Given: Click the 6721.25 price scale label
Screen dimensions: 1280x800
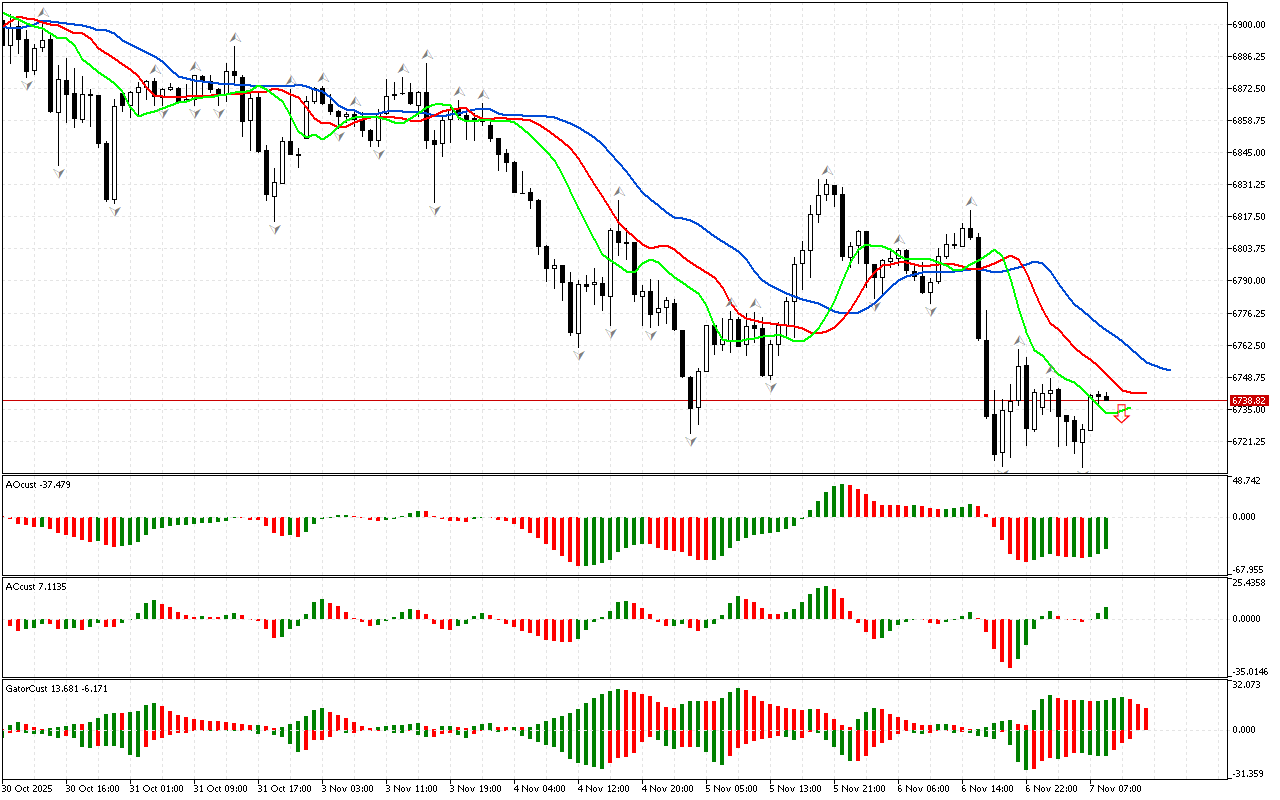Looking at the screenshot, I should click(x=1249, y=441).
